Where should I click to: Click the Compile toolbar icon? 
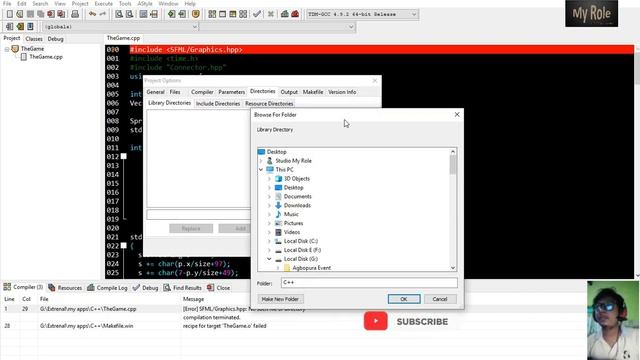coord(212,14)
